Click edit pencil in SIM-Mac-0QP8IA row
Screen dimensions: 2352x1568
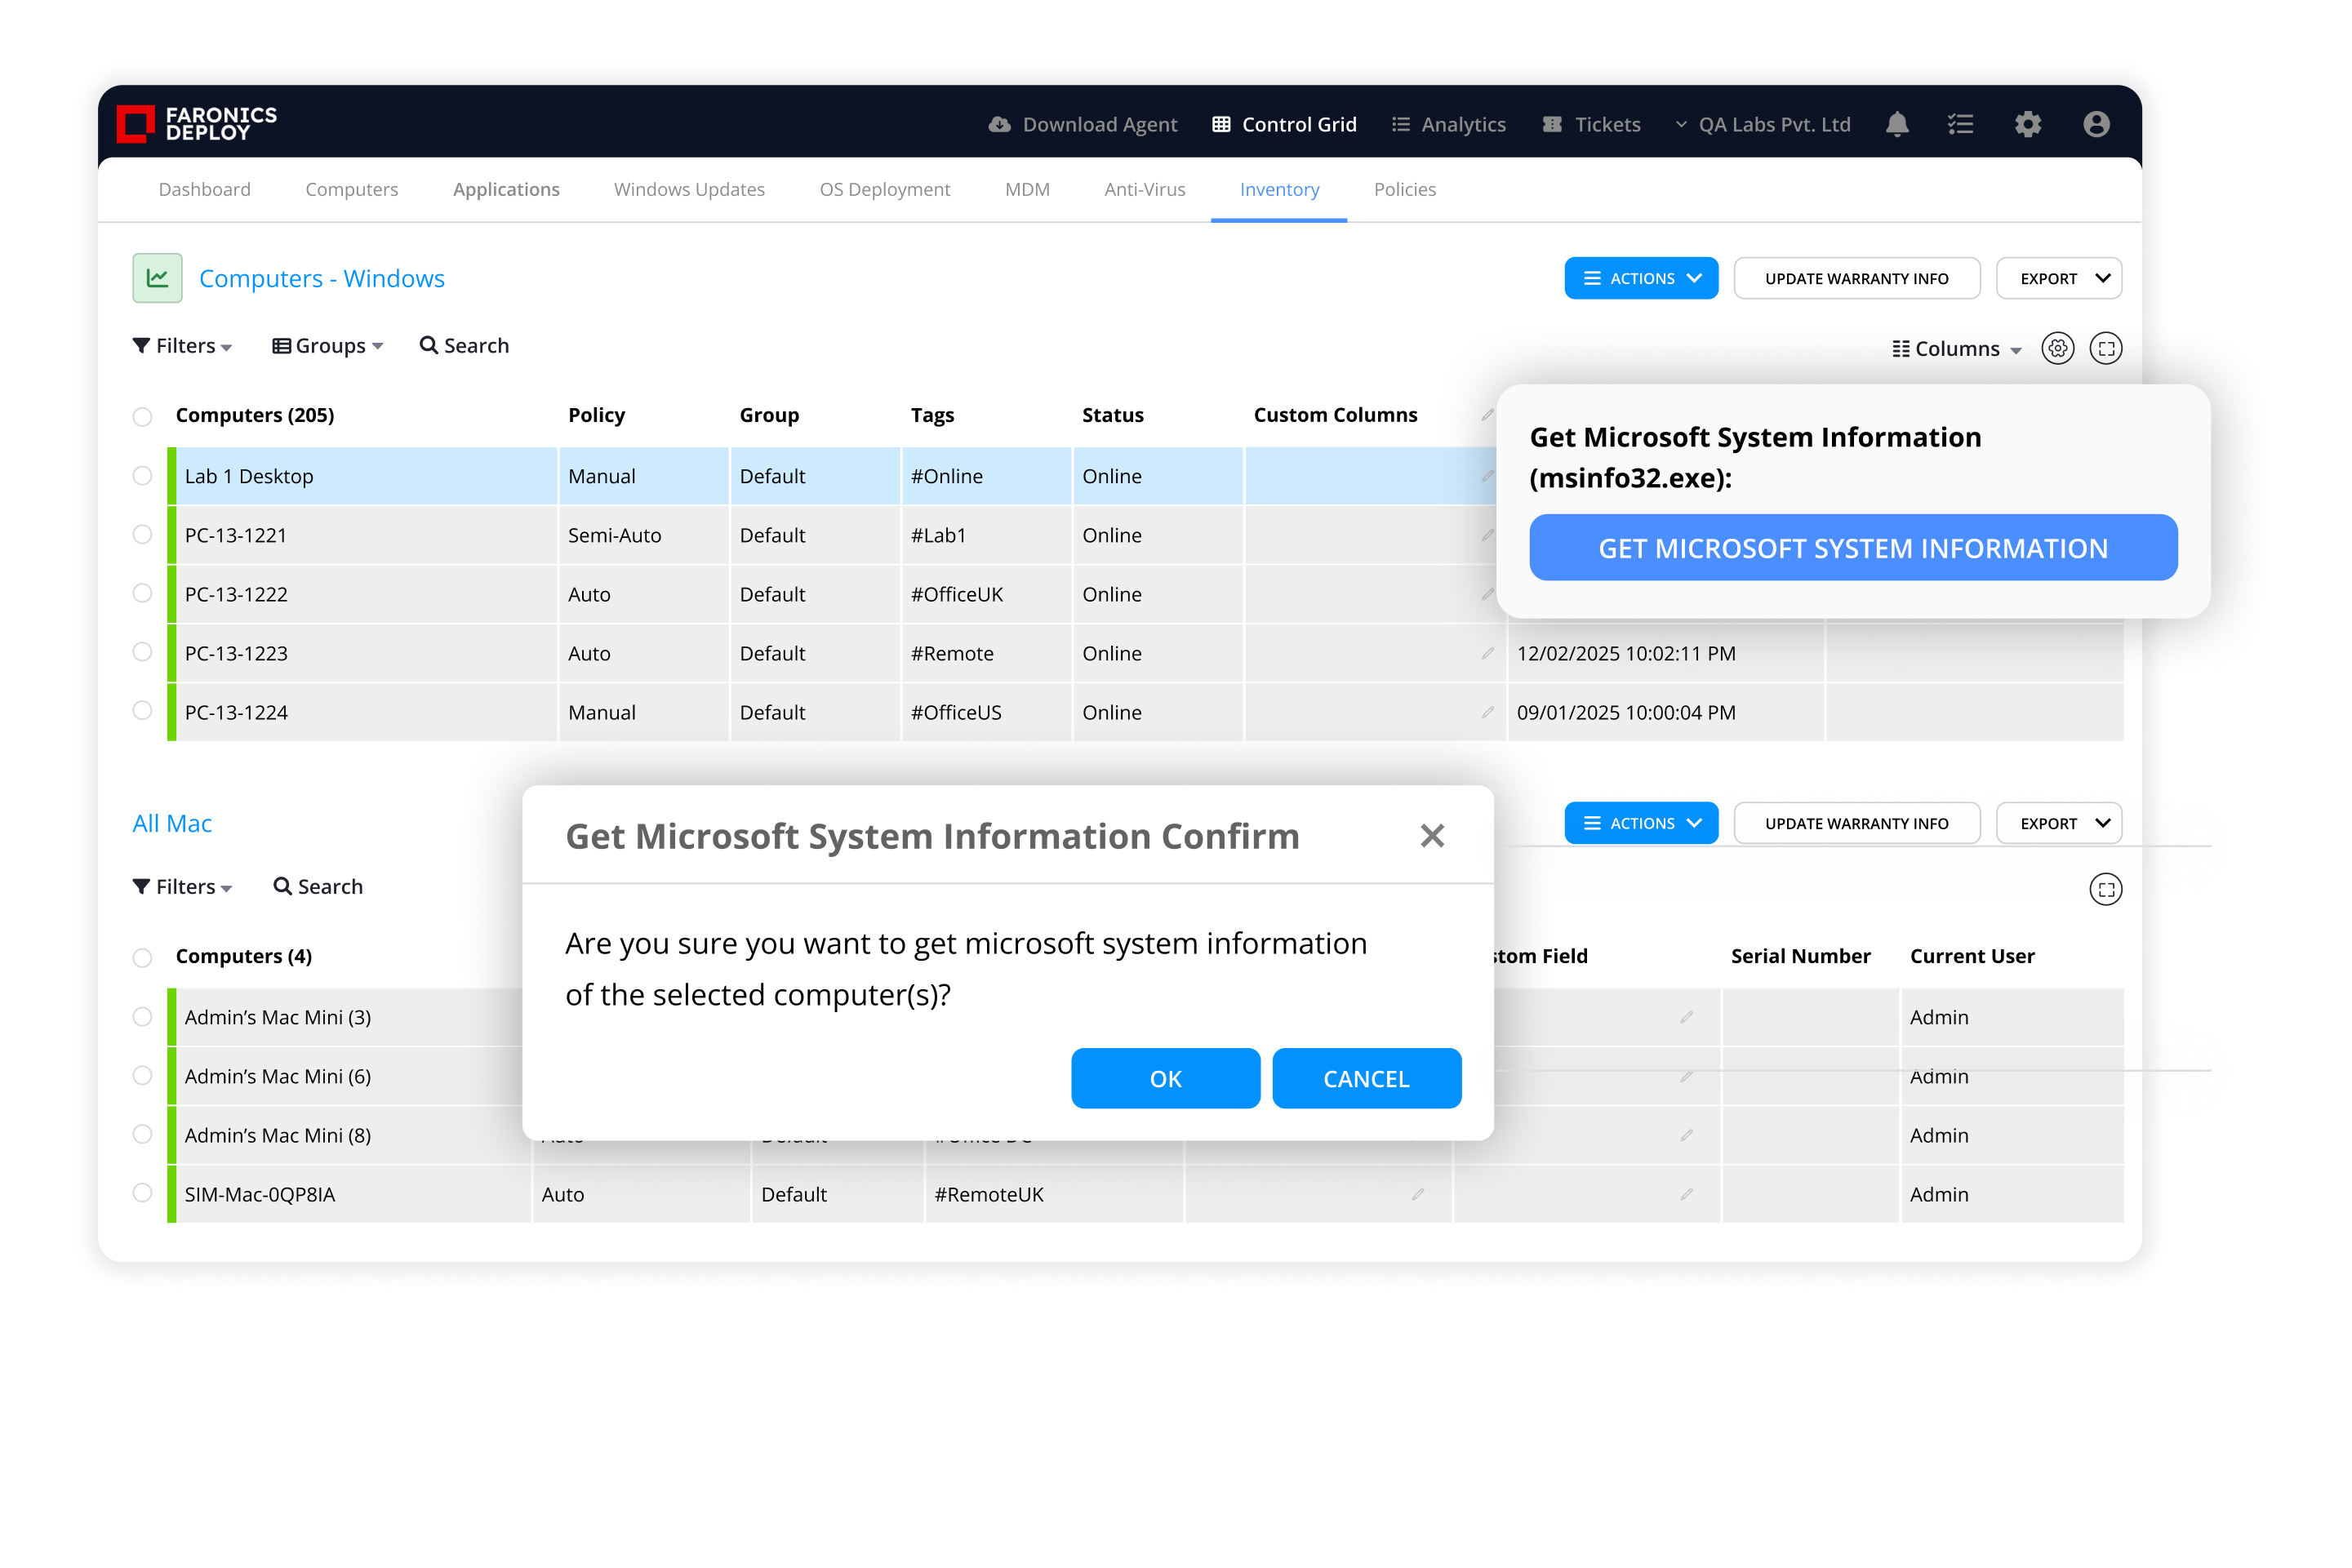(1417, 1194)
